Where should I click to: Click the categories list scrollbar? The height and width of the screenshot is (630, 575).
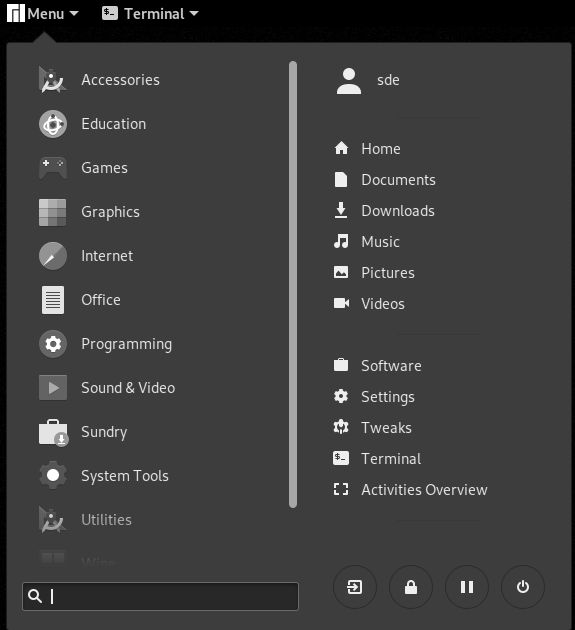(x=293, y=284)
